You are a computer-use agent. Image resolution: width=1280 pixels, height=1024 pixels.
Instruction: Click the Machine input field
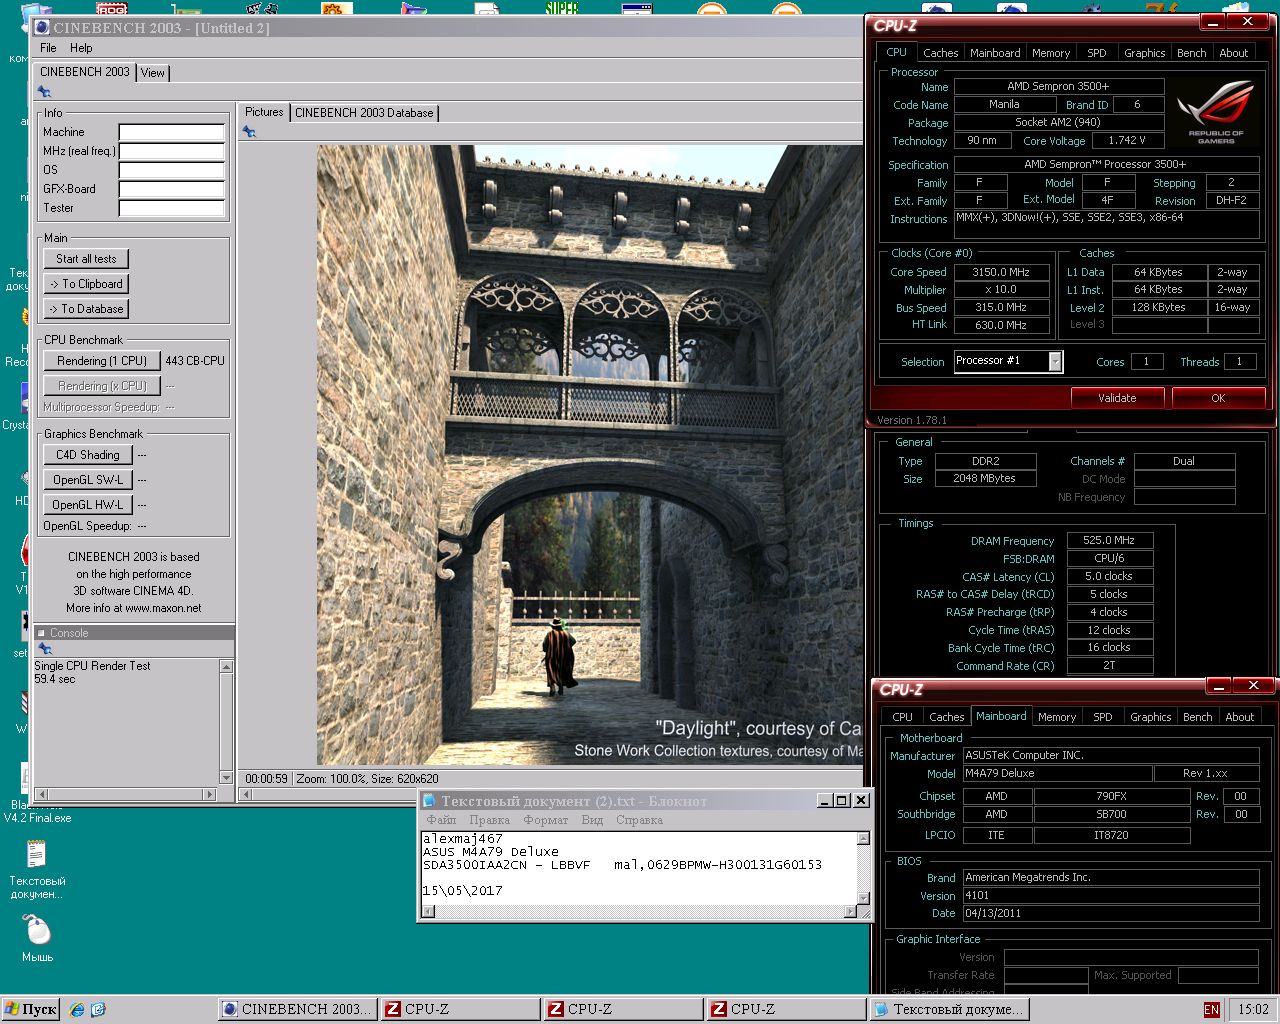pyautogui.click(x=171, y=132)
